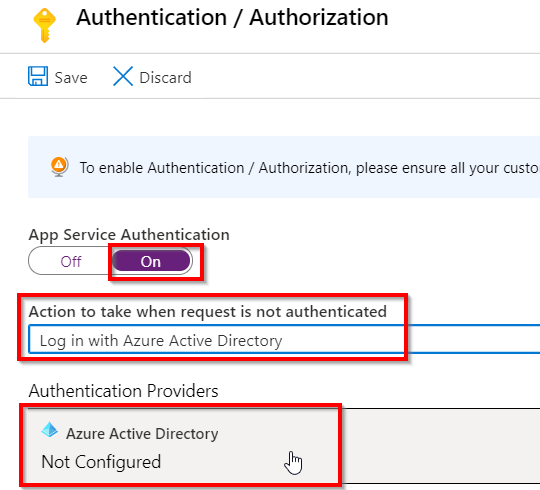Click the yellow key icon in header
The image size is (540, 490).
(44, 25)
